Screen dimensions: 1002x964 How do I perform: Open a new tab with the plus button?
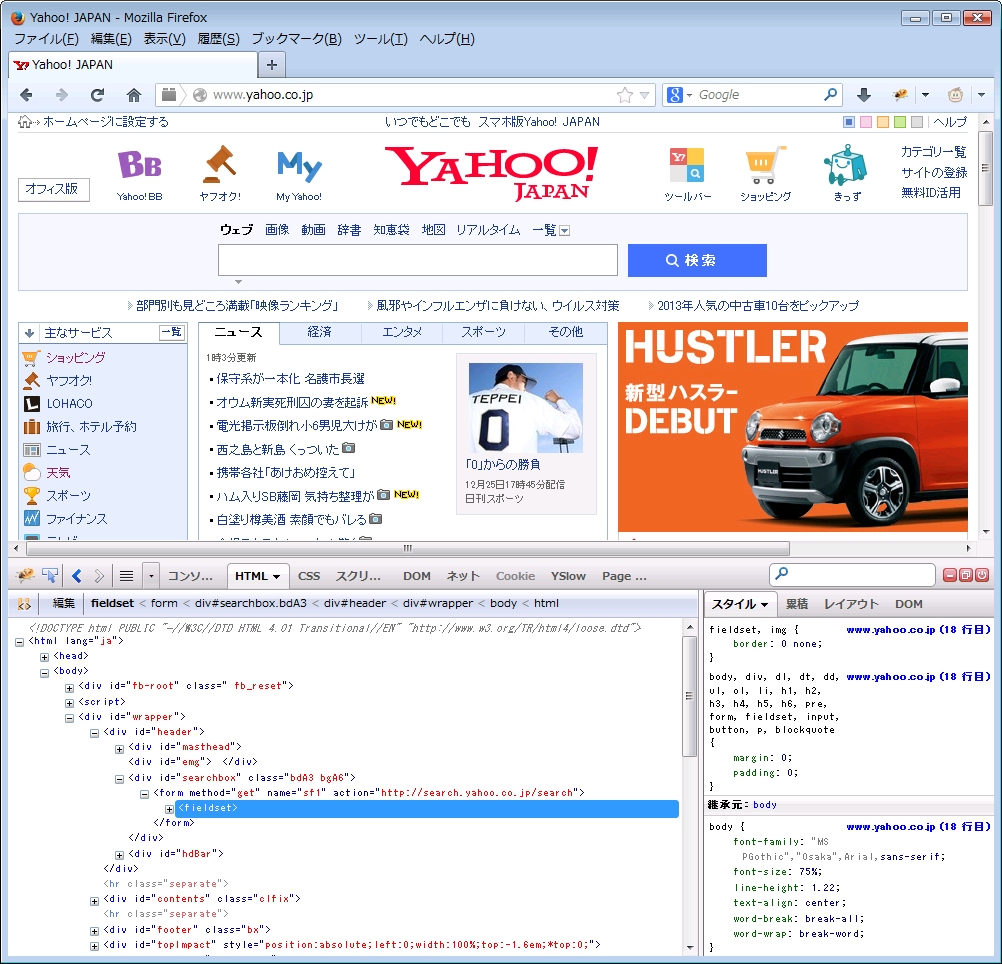pos(272,65)
